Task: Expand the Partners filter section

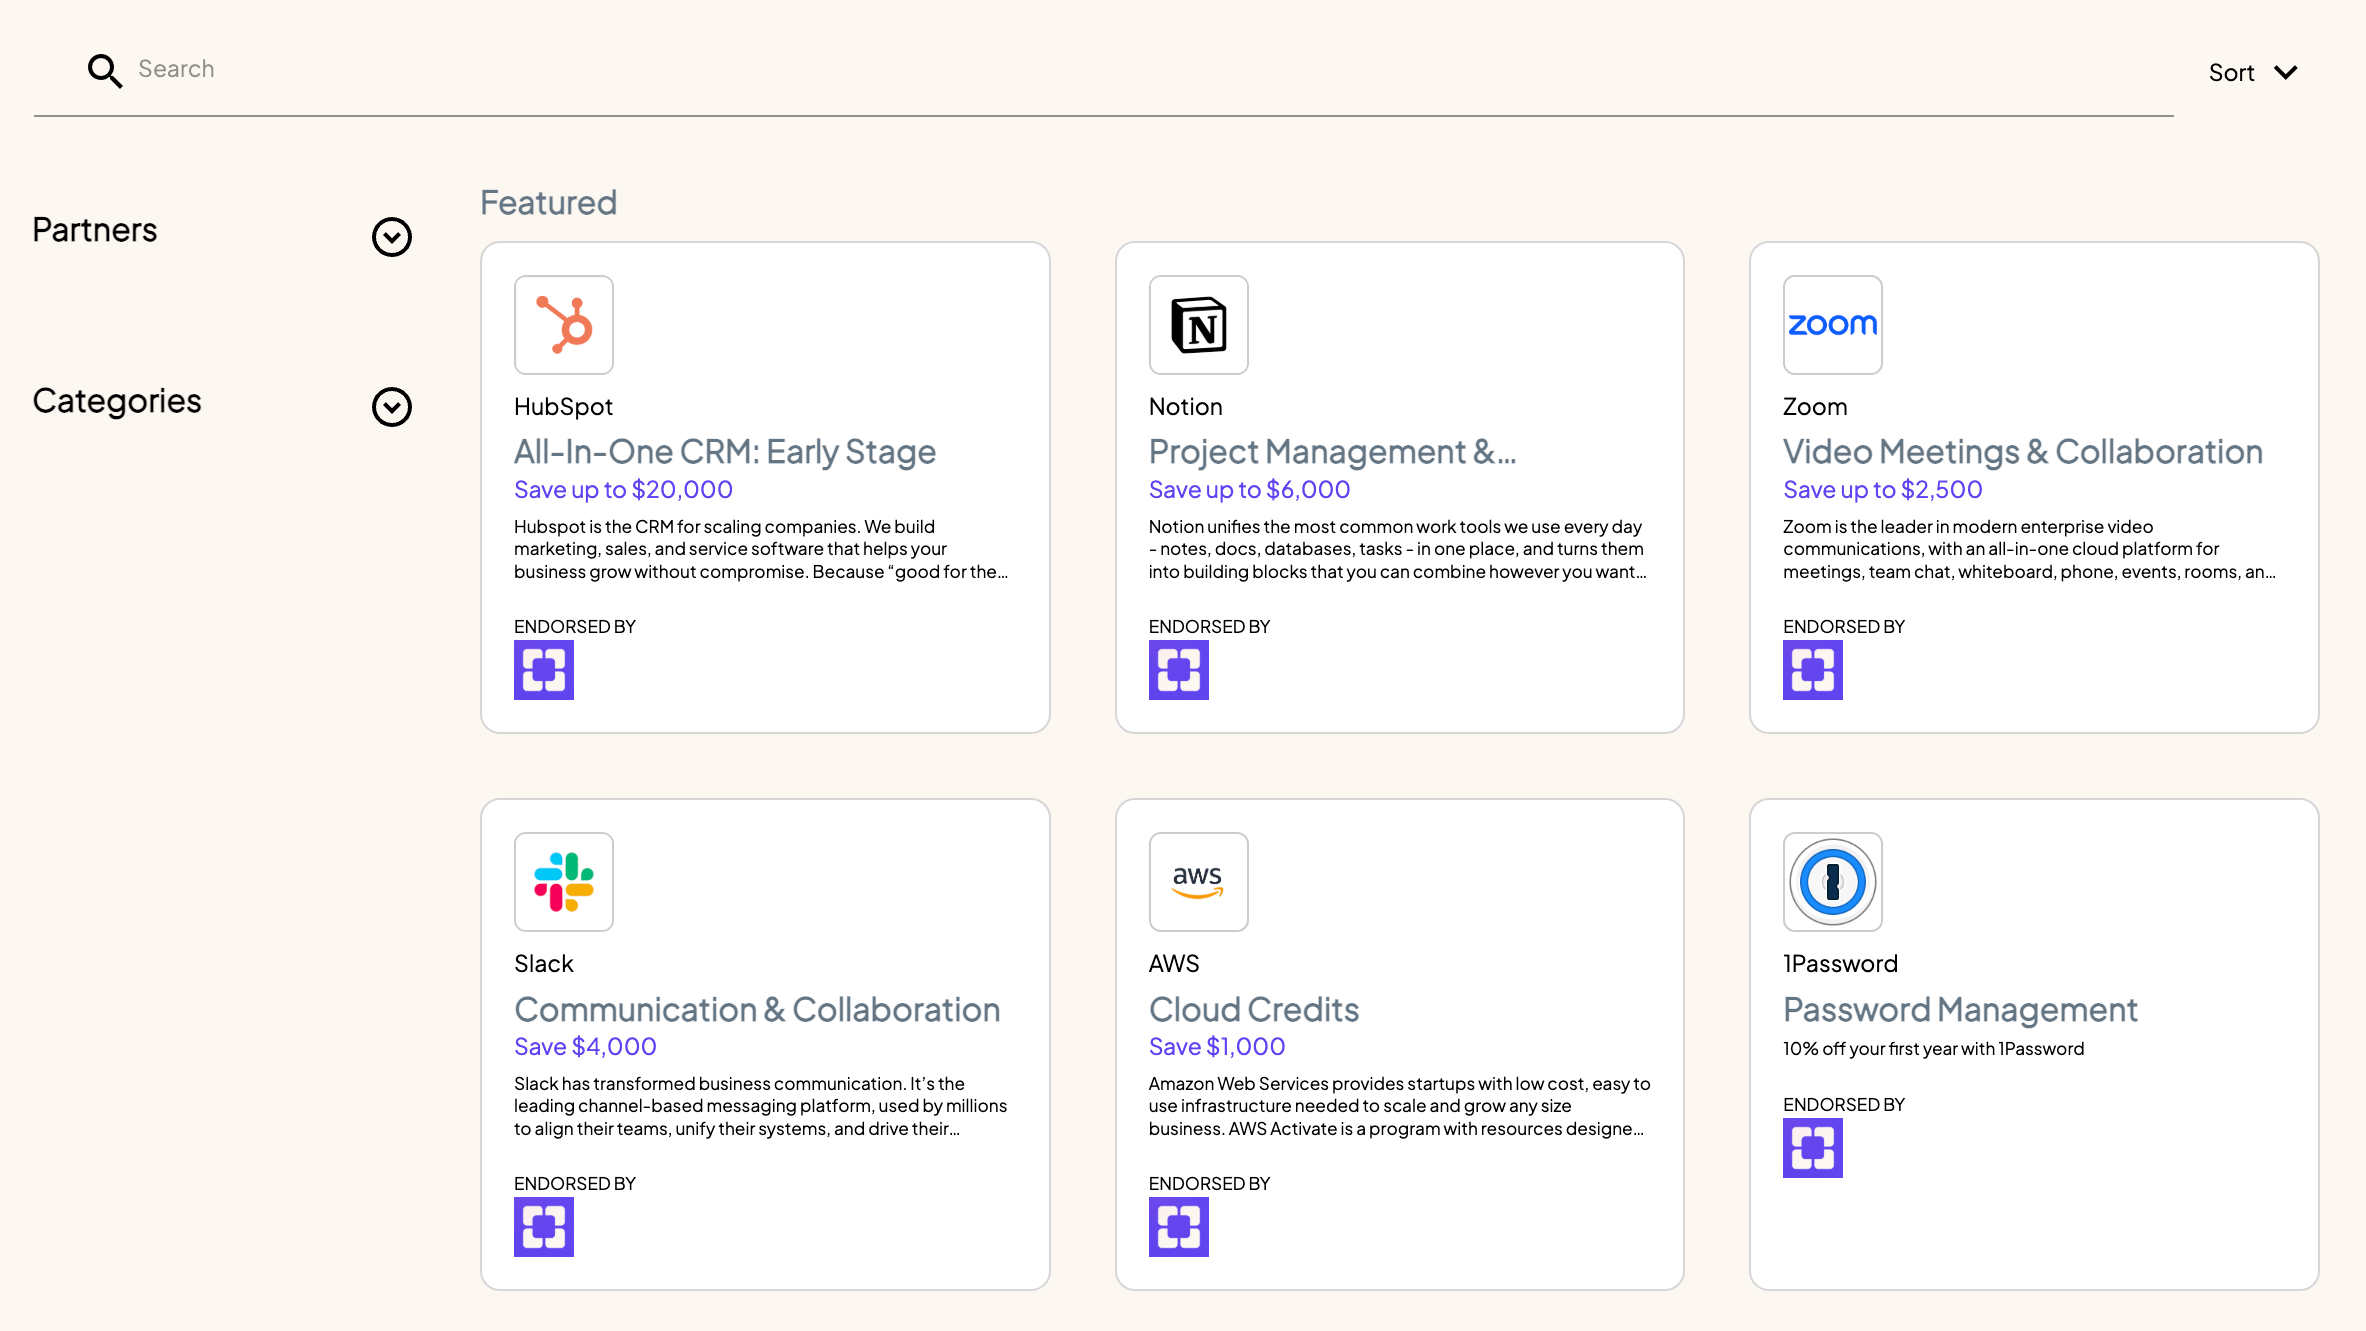Action: pyautogui.click(x=391, y=237)
